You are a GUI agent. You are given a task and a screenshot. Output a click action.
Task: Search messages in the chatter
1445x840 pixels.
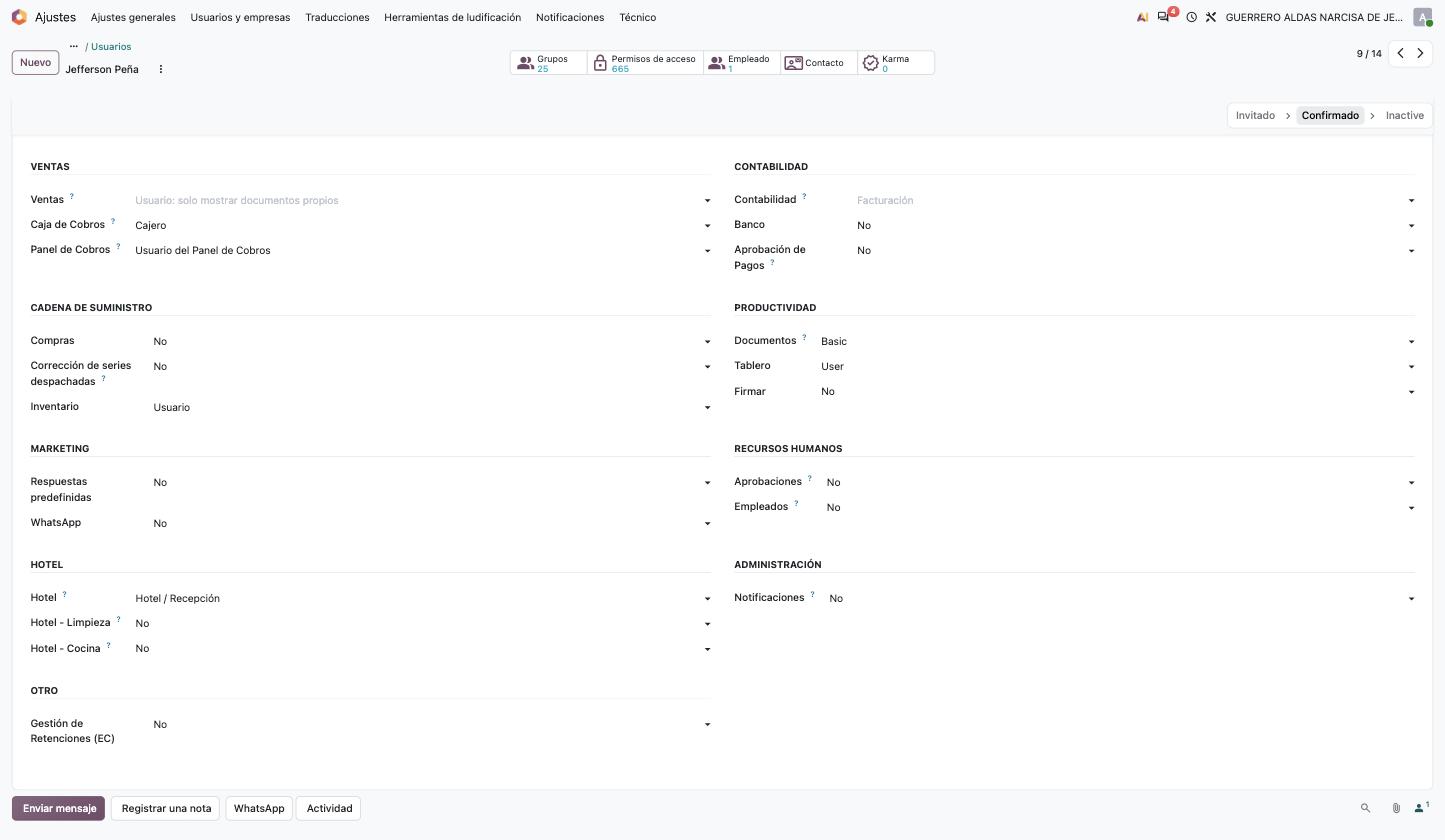pos(1365,808)
